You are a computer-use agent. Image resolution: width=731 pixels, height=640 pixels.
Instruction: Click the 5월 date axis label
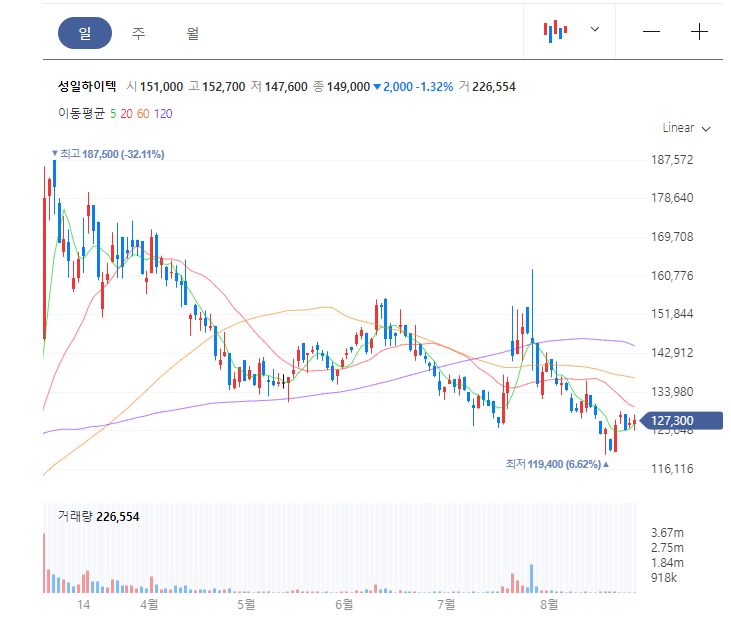[246, 605]
